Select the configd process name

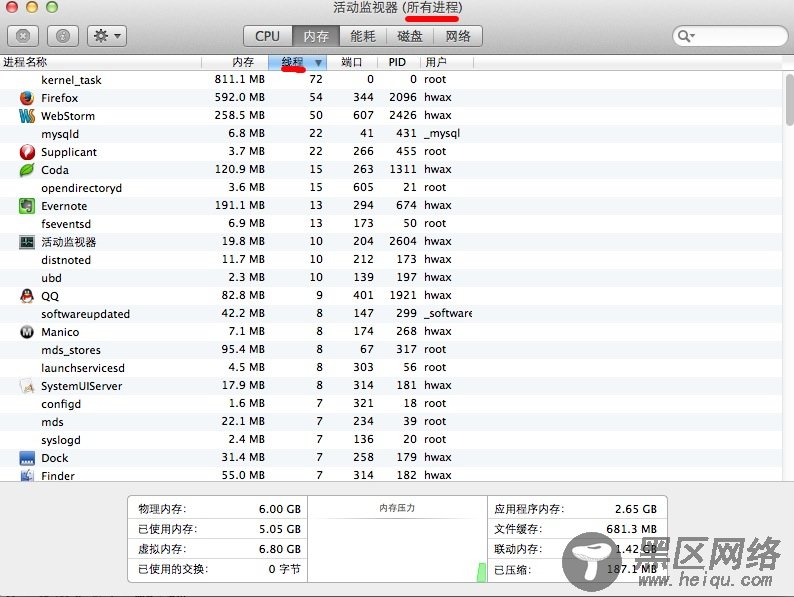click(61, 404)
